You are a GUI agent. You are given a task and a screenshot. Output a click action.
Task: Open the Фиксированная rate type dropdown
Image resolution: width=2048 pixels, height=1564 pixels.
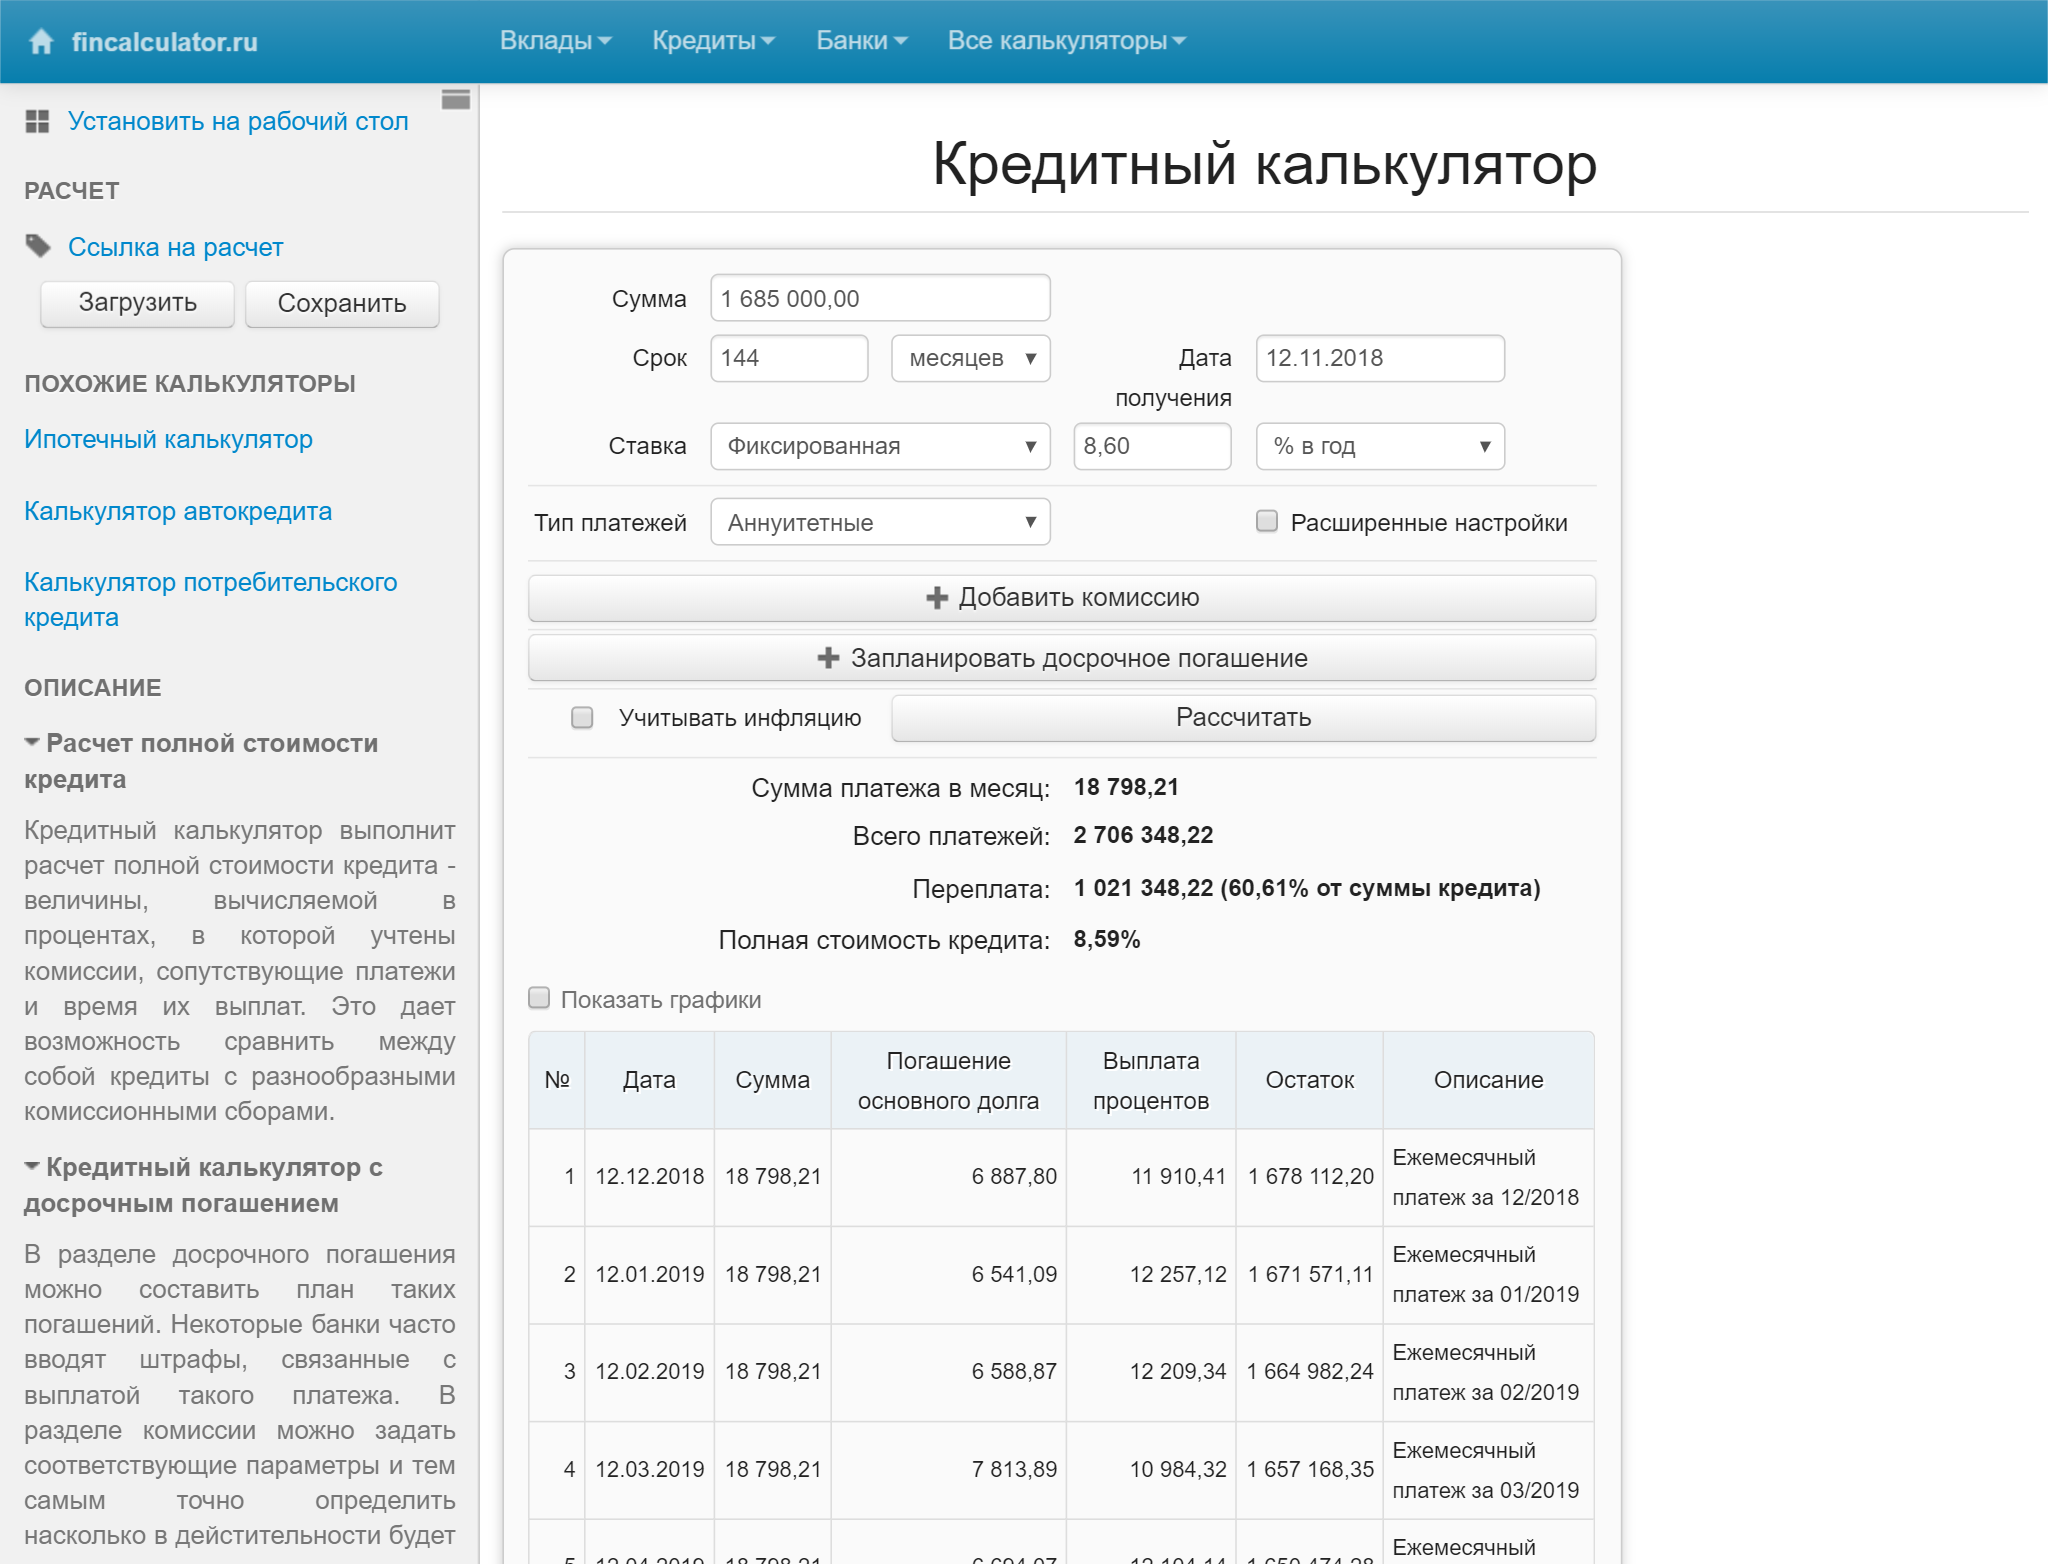tap(880, 446)
